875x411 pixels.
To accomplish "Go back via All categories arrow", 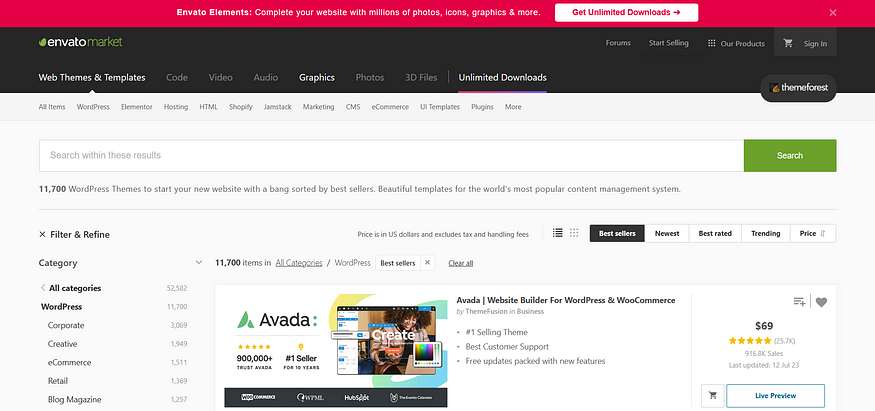I will click(x=43, y=288).
